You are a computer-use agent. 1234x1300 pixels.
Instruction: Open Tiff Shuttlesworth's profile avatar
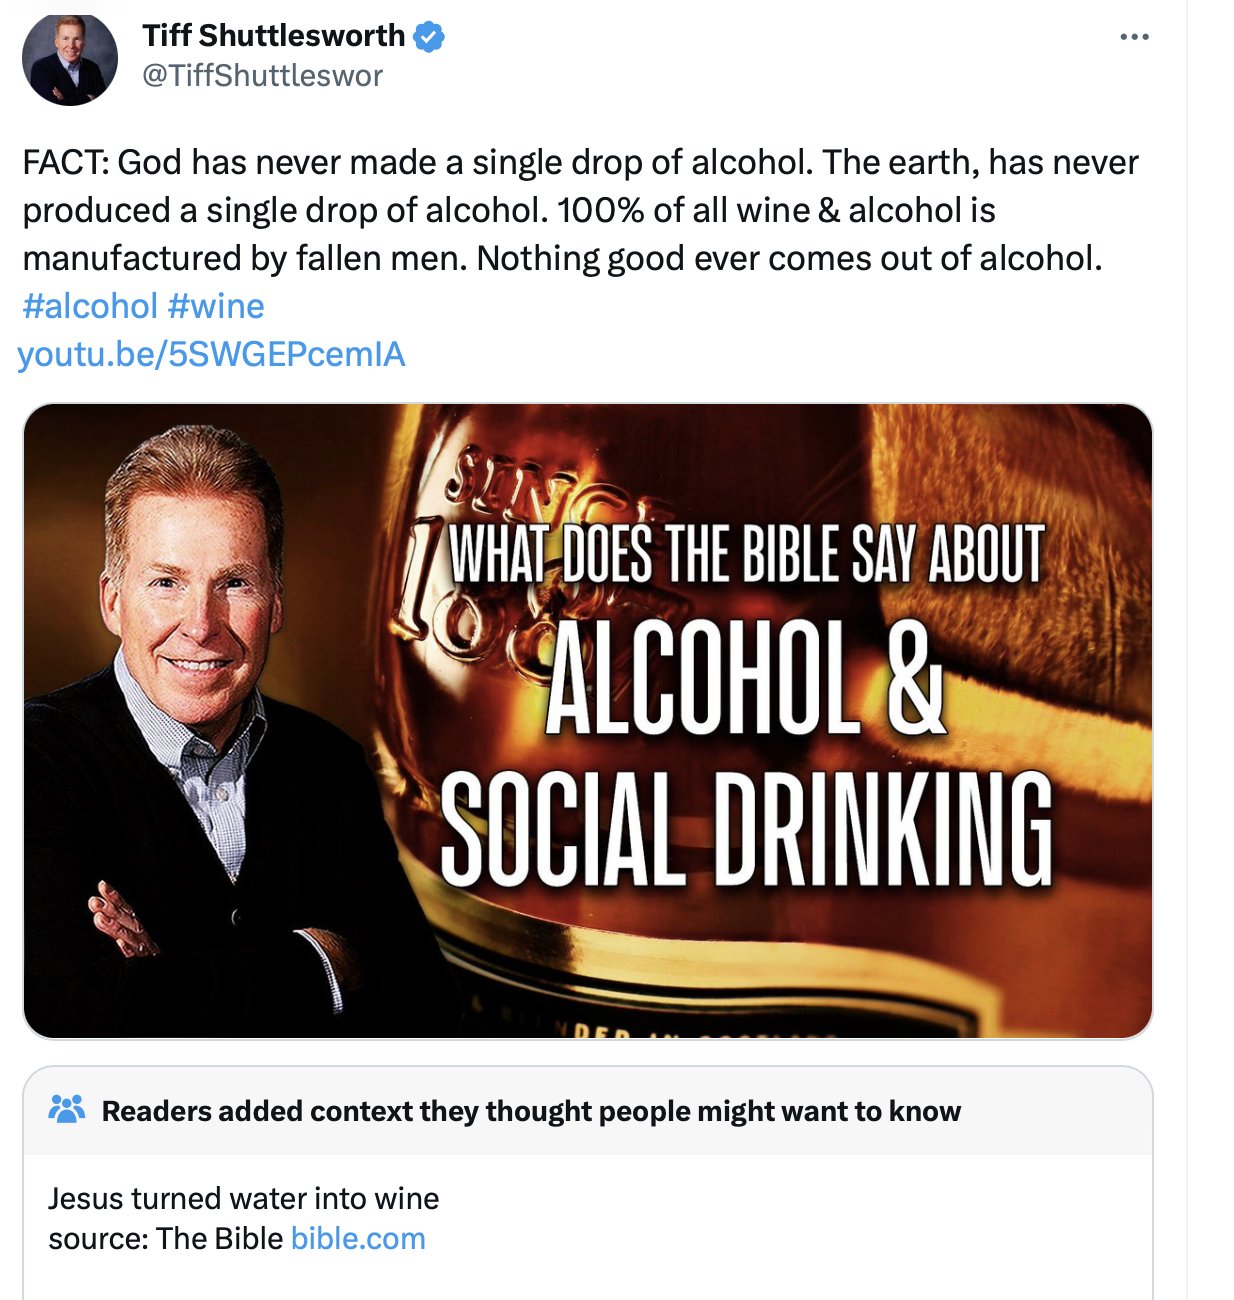click(69, 58)
